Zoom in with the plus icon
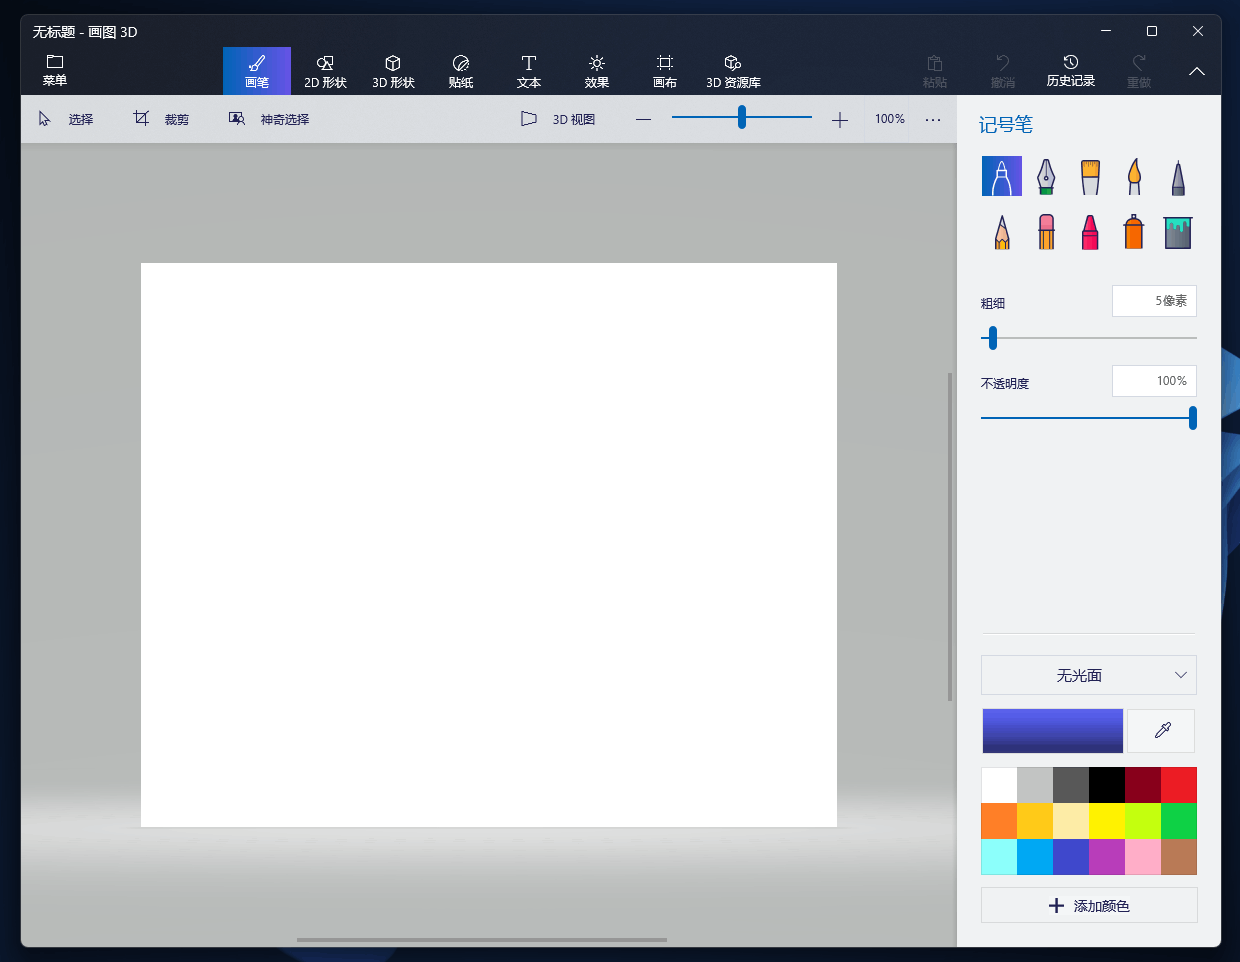This screenshot has height=962, width=1240. point(840,120)
